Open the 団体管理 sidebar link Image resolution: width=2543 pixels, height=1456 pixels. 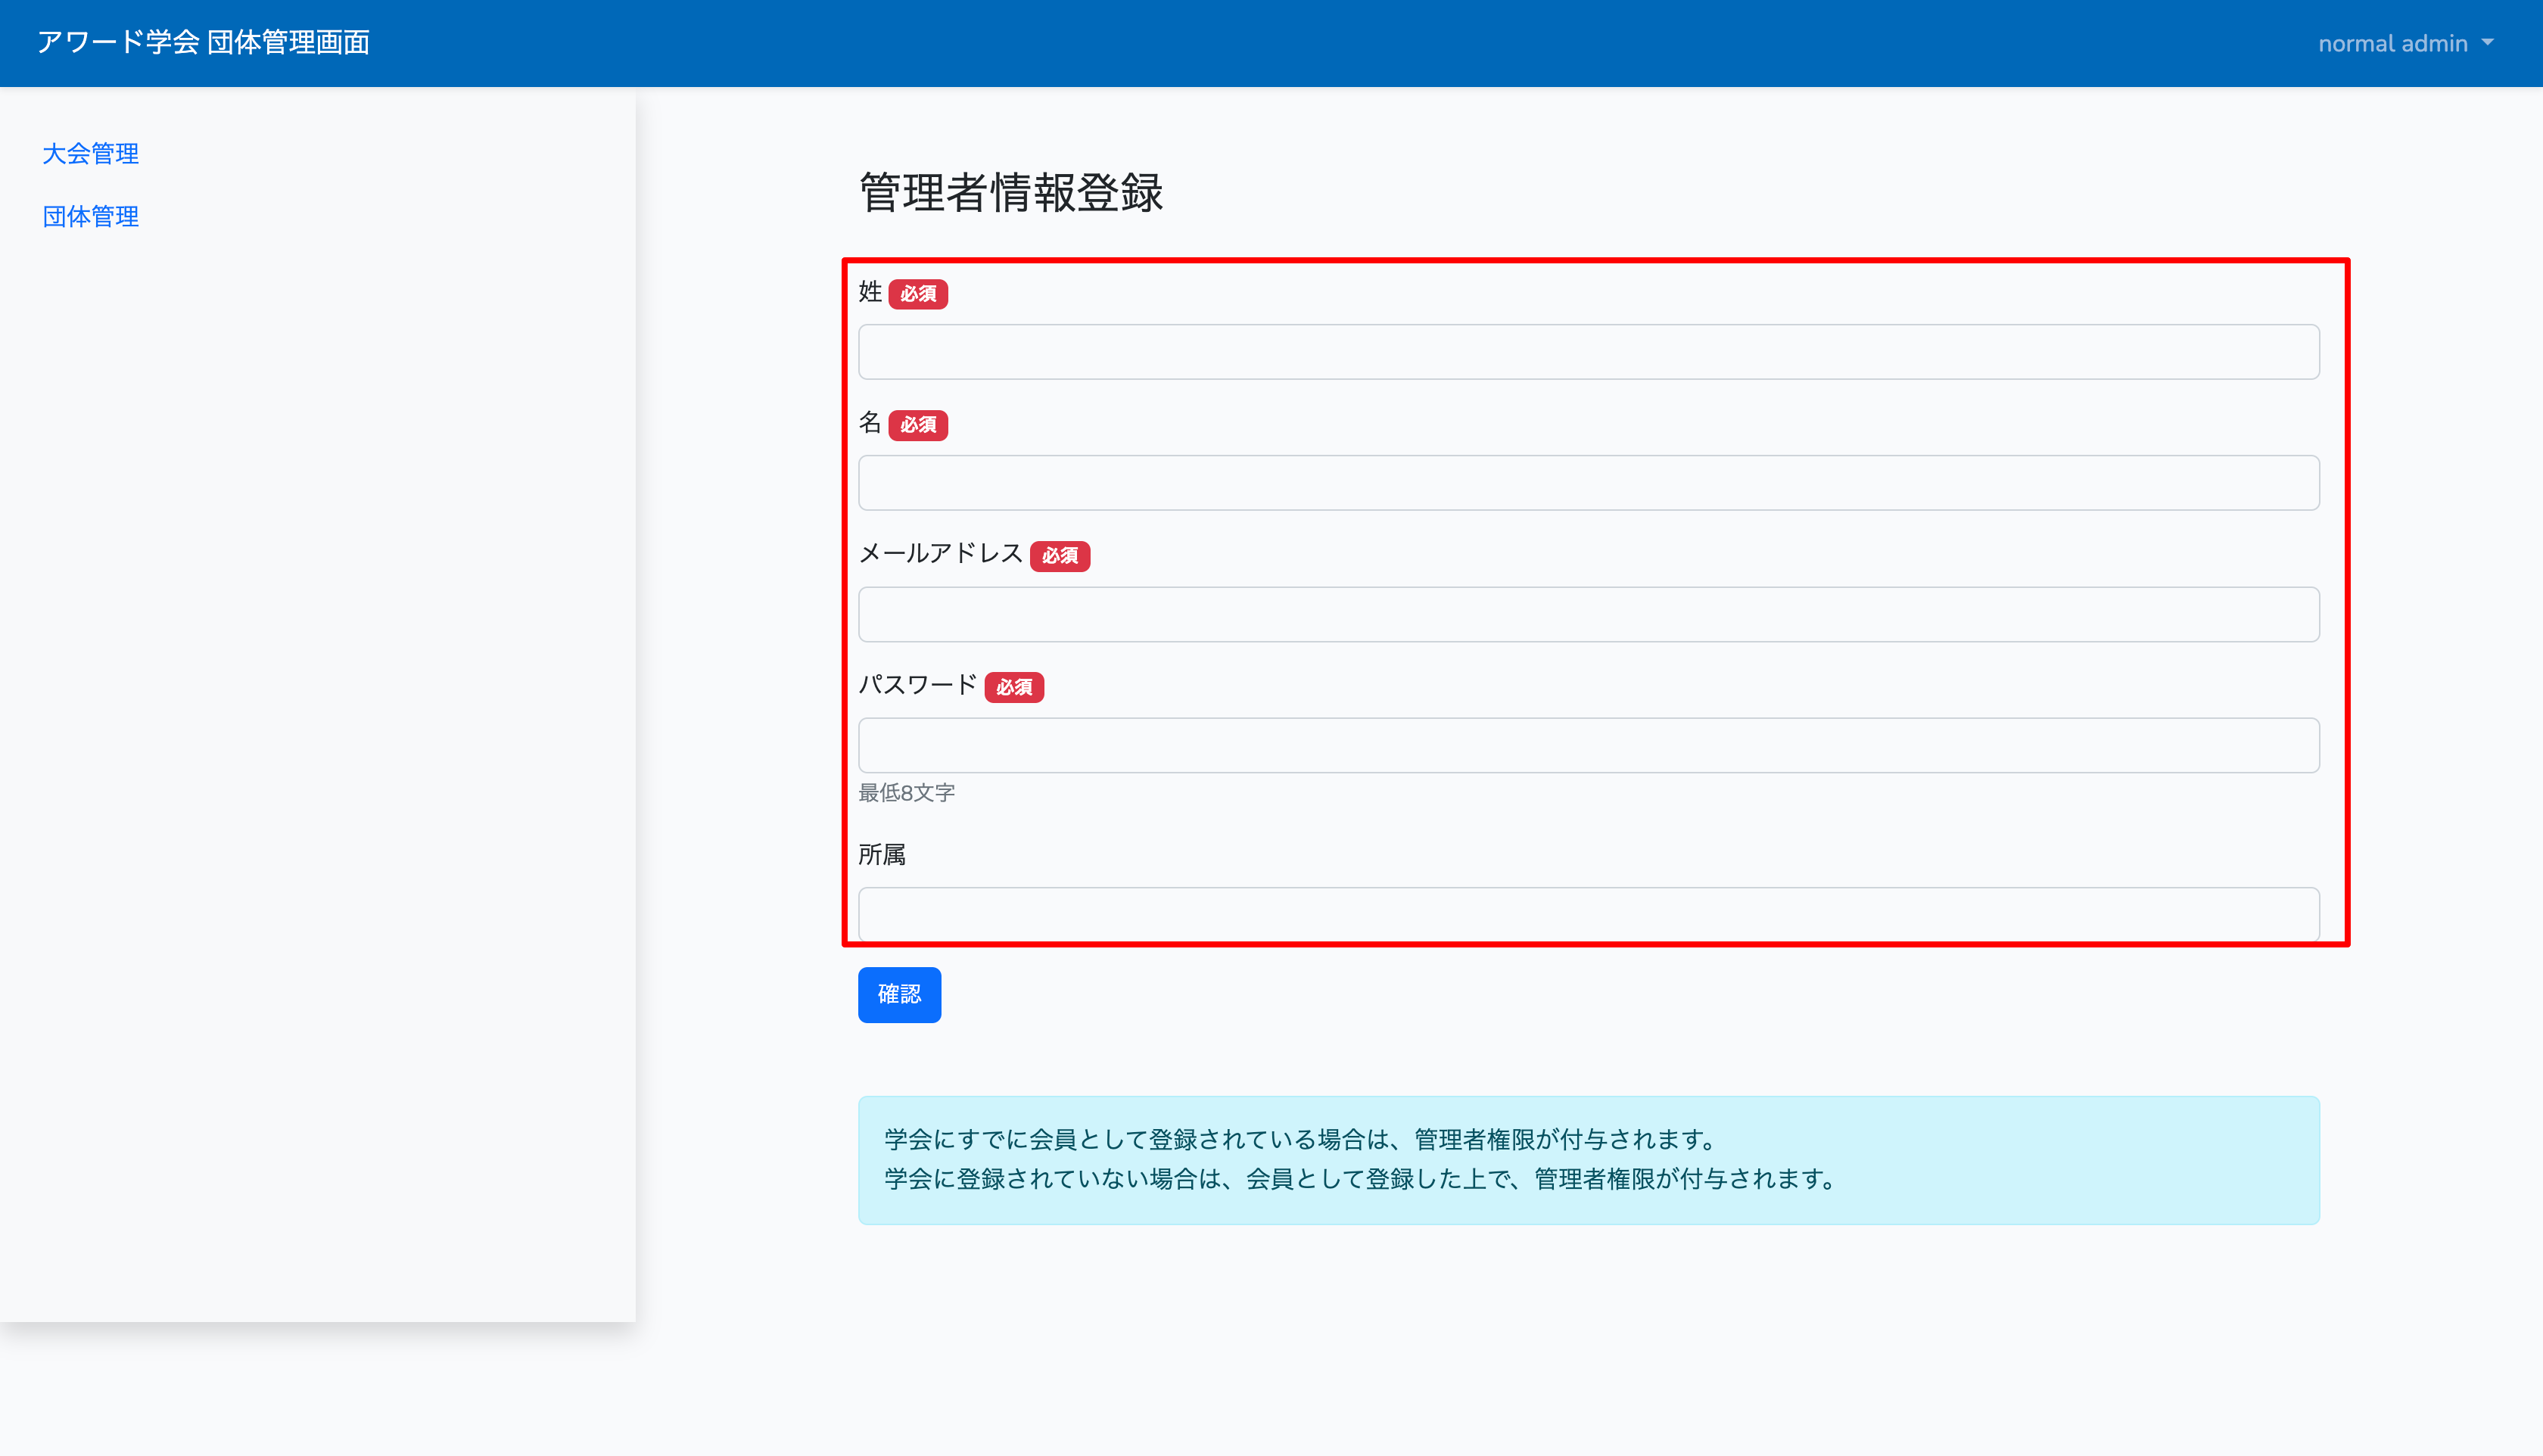[x=90, y=216]
